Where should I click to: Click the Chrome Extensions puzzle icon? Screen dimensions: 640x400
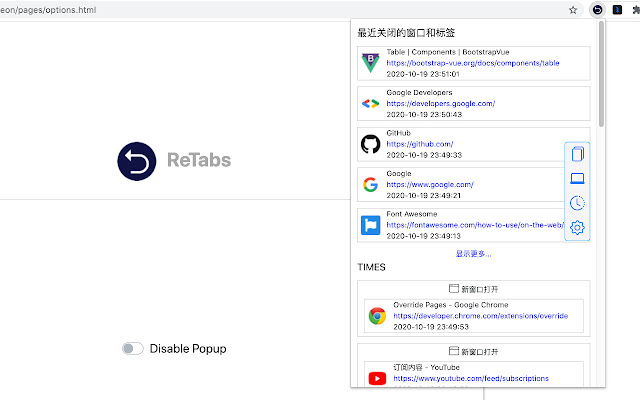(636, 9)
